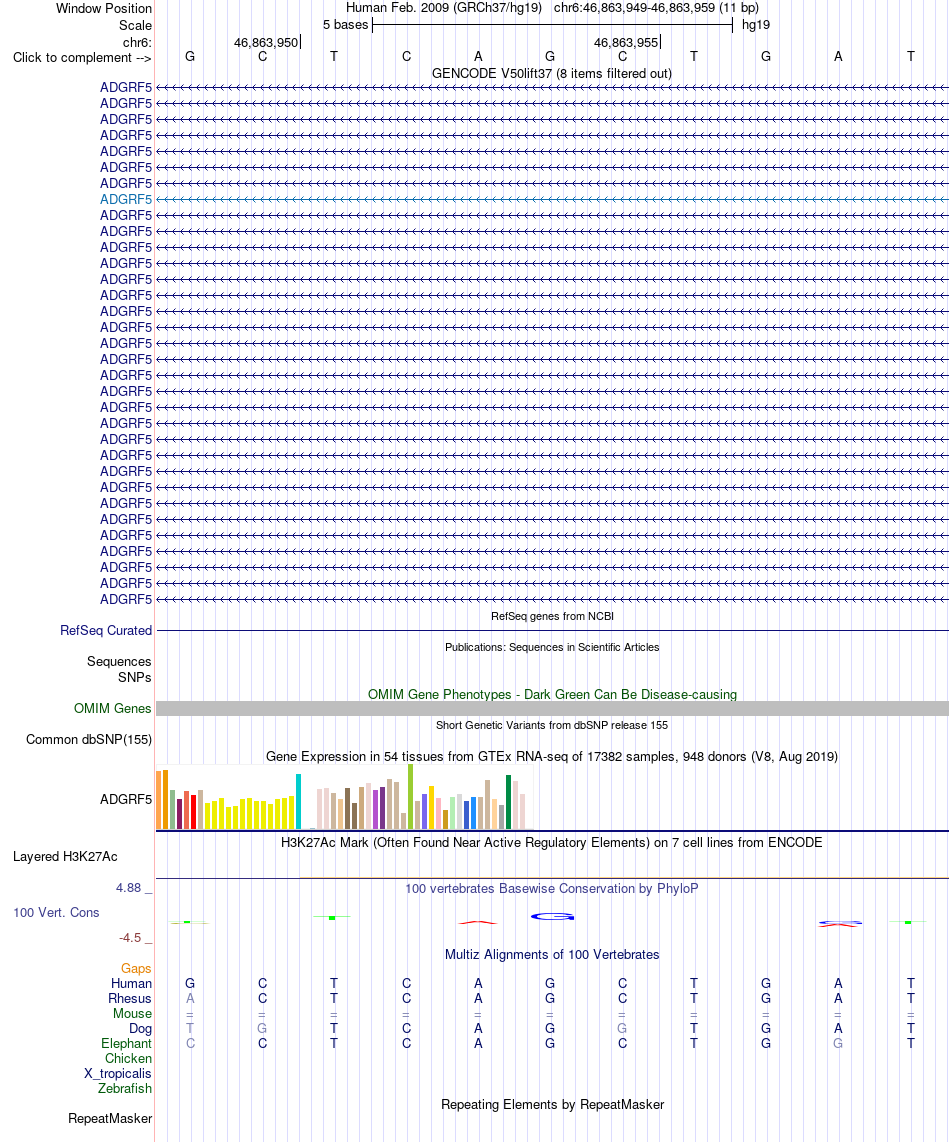Click the gray OMIM Genes bar
The image size is (950, 1142).
click(x=552, y=709)
